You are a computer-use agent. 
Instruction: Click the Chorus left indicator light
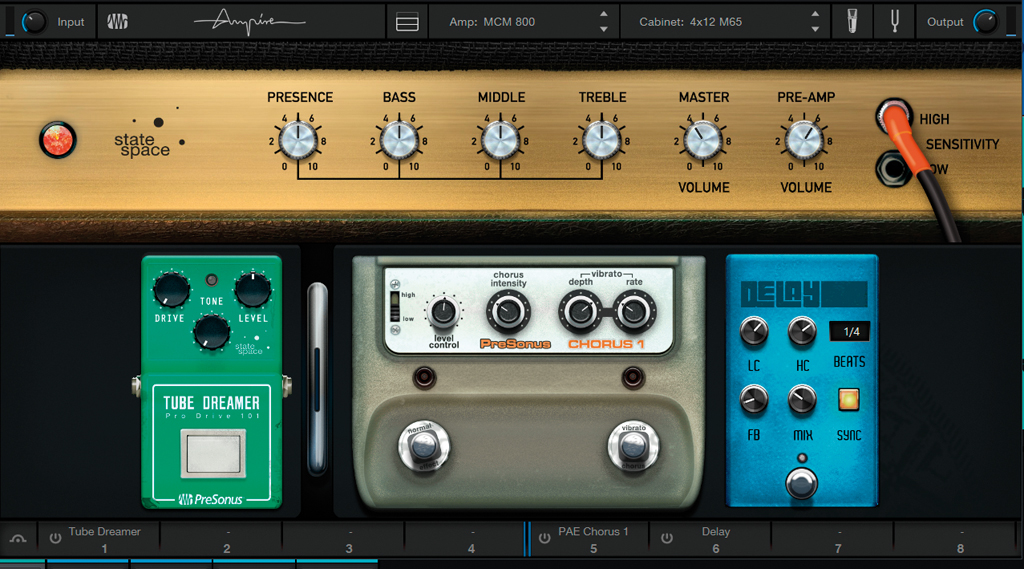pyautogui.click(x=424, y=377)
